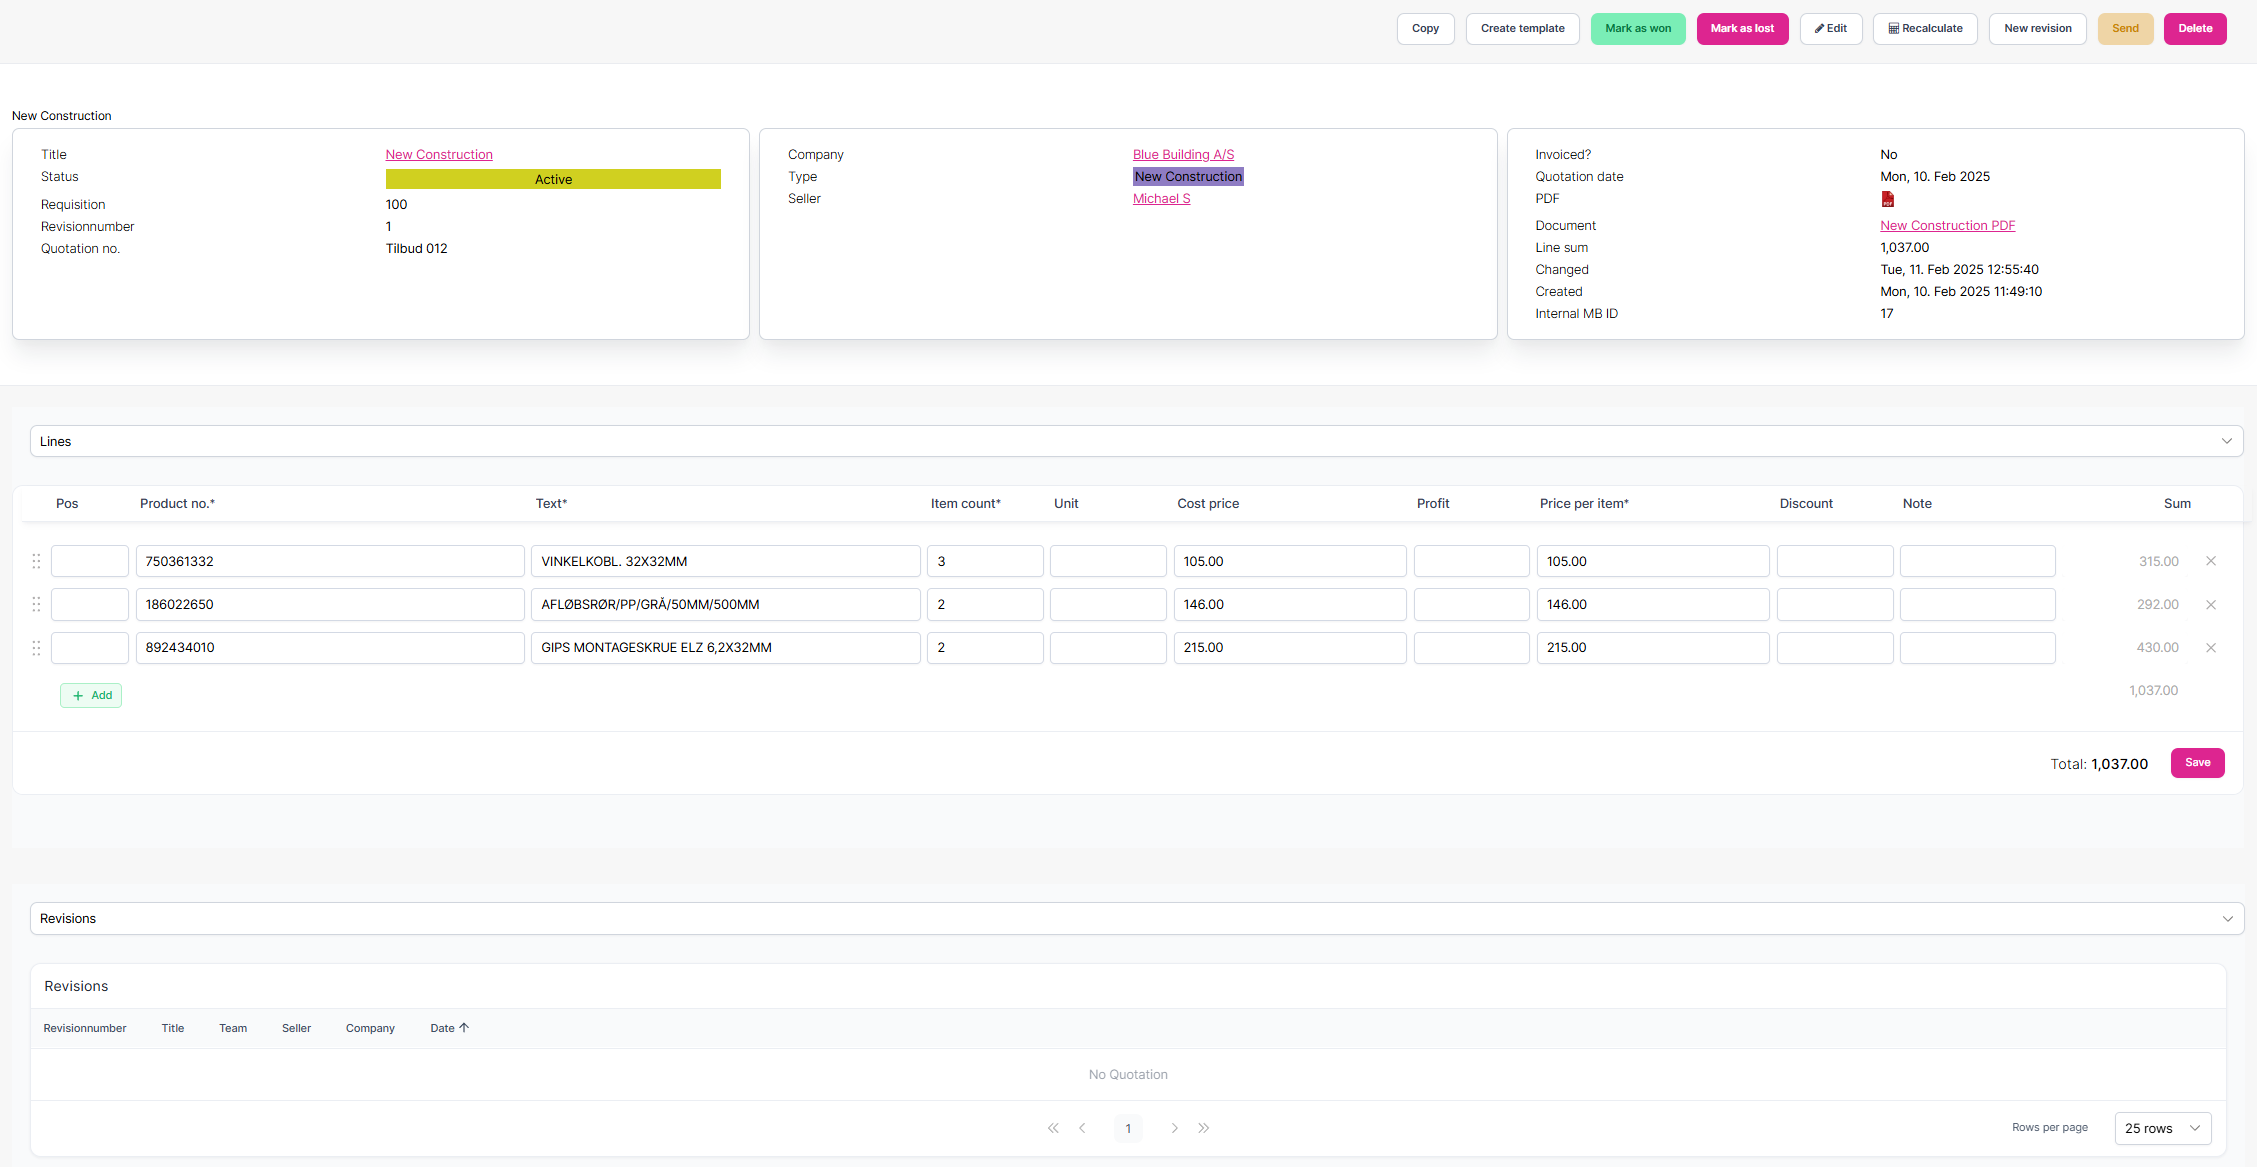
Task: Remove the VINKELKOBL. 32X32MM line
Action: point(2211,561)
